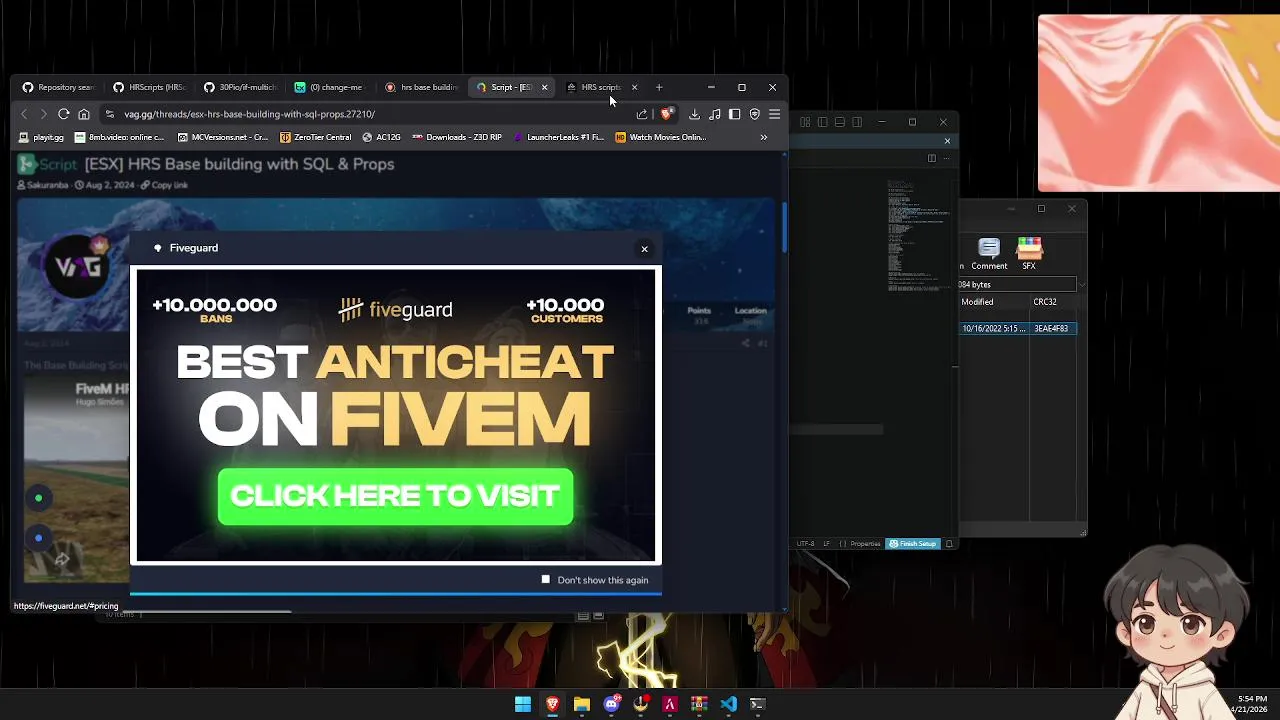Viewport: 1280px width, 720px height.
Task: Open the Brave hamburger main menu
Action: [x=774, y=114]
